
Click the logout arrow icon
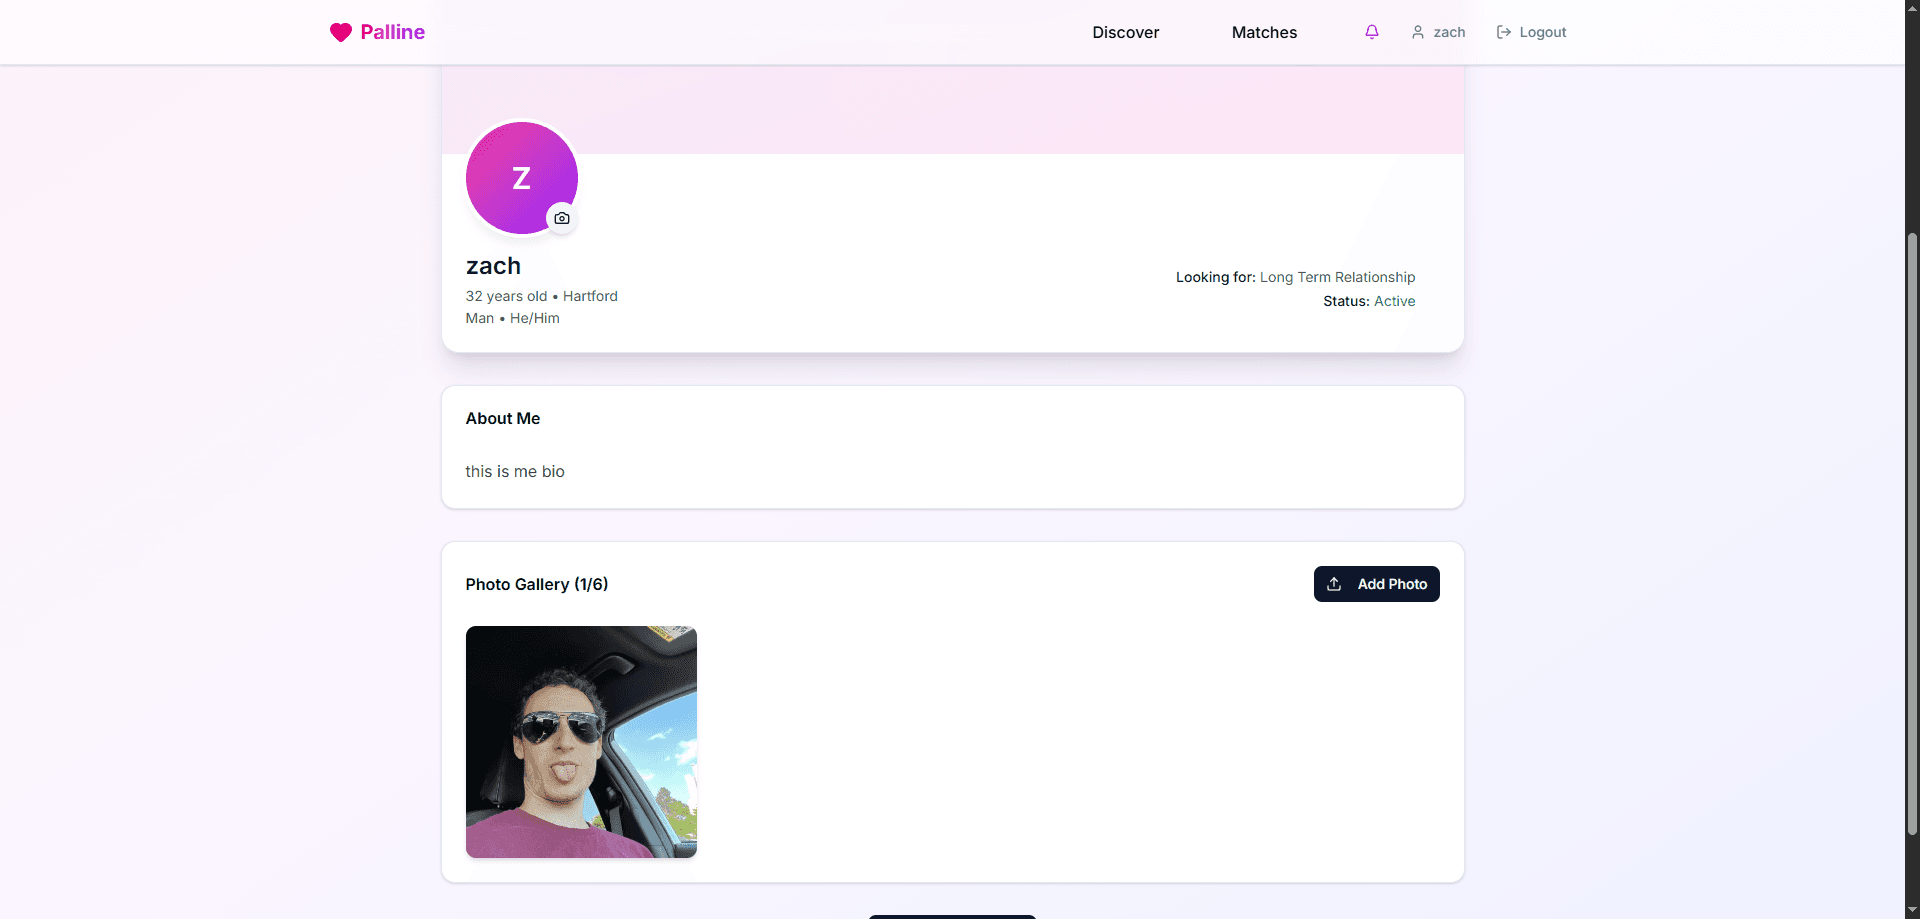pos(1503,32)
